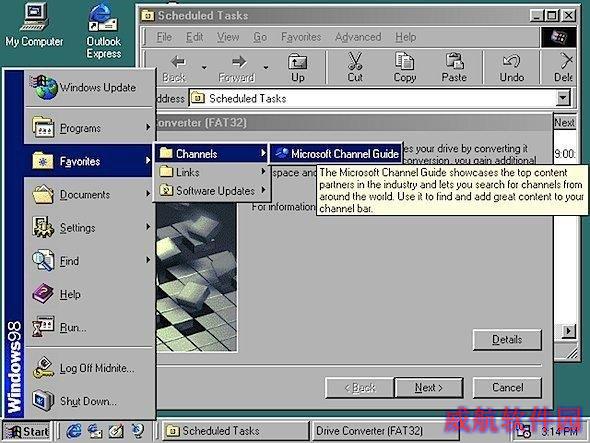
Task: Open the Advanced menu
Action: point(358,37)
